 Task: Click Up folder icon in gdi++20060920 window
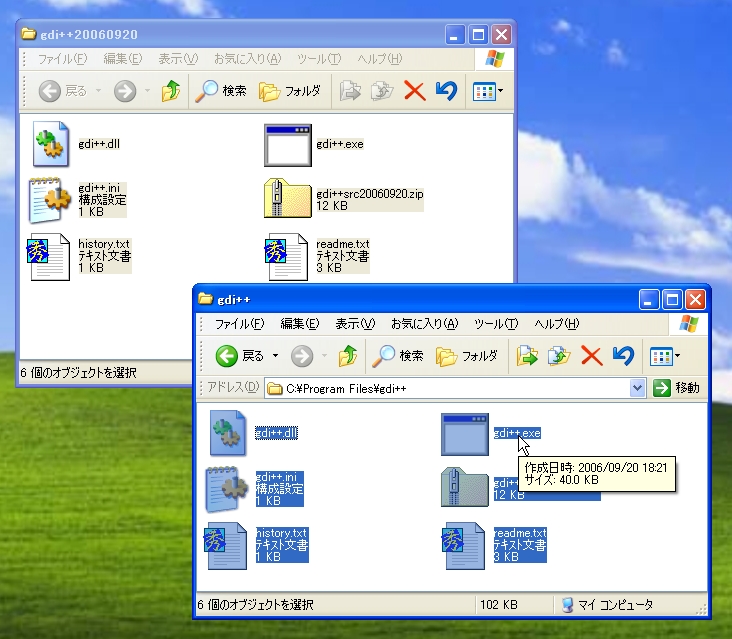pyautogui.click(x=171, y=91)
